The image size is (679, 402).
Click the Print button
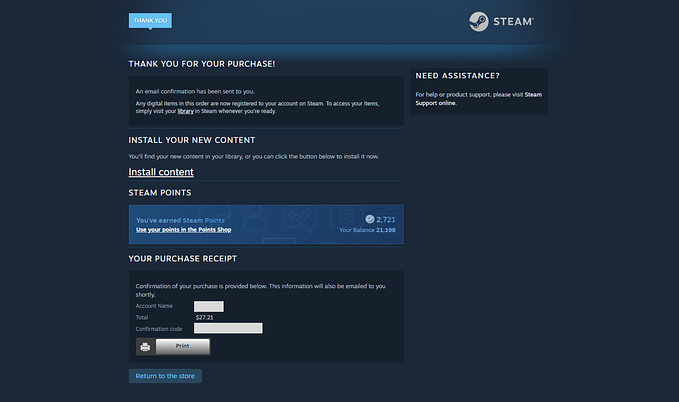click(x=183, y=347)
